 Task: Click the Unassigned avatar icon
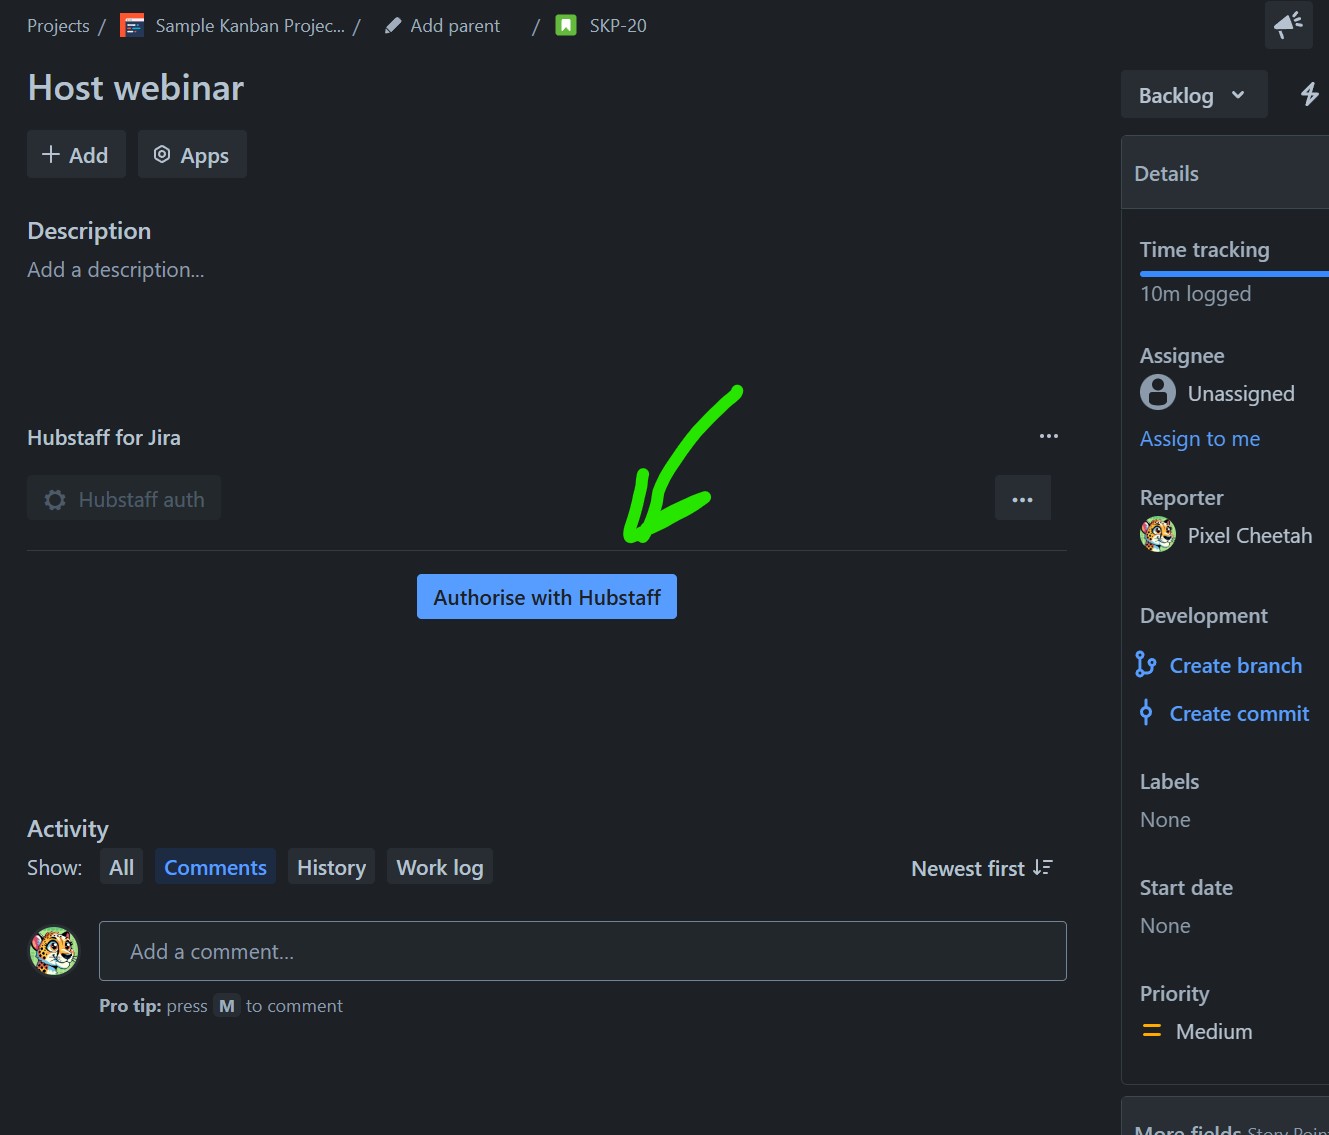coord(1158,392)
